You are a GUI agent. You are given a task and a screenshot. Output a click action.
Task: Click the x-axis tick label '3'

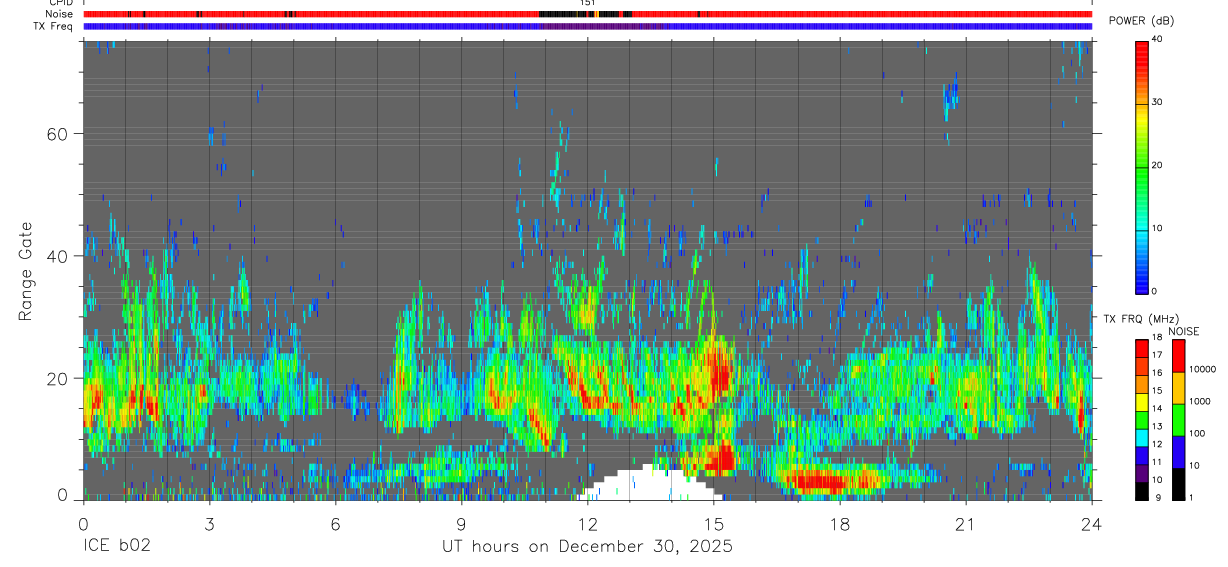pos(209,524)
